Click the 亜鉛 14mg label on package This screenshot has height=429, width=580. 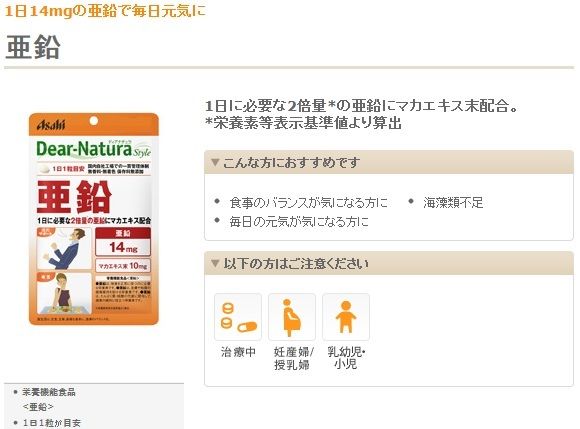(123, 242)
